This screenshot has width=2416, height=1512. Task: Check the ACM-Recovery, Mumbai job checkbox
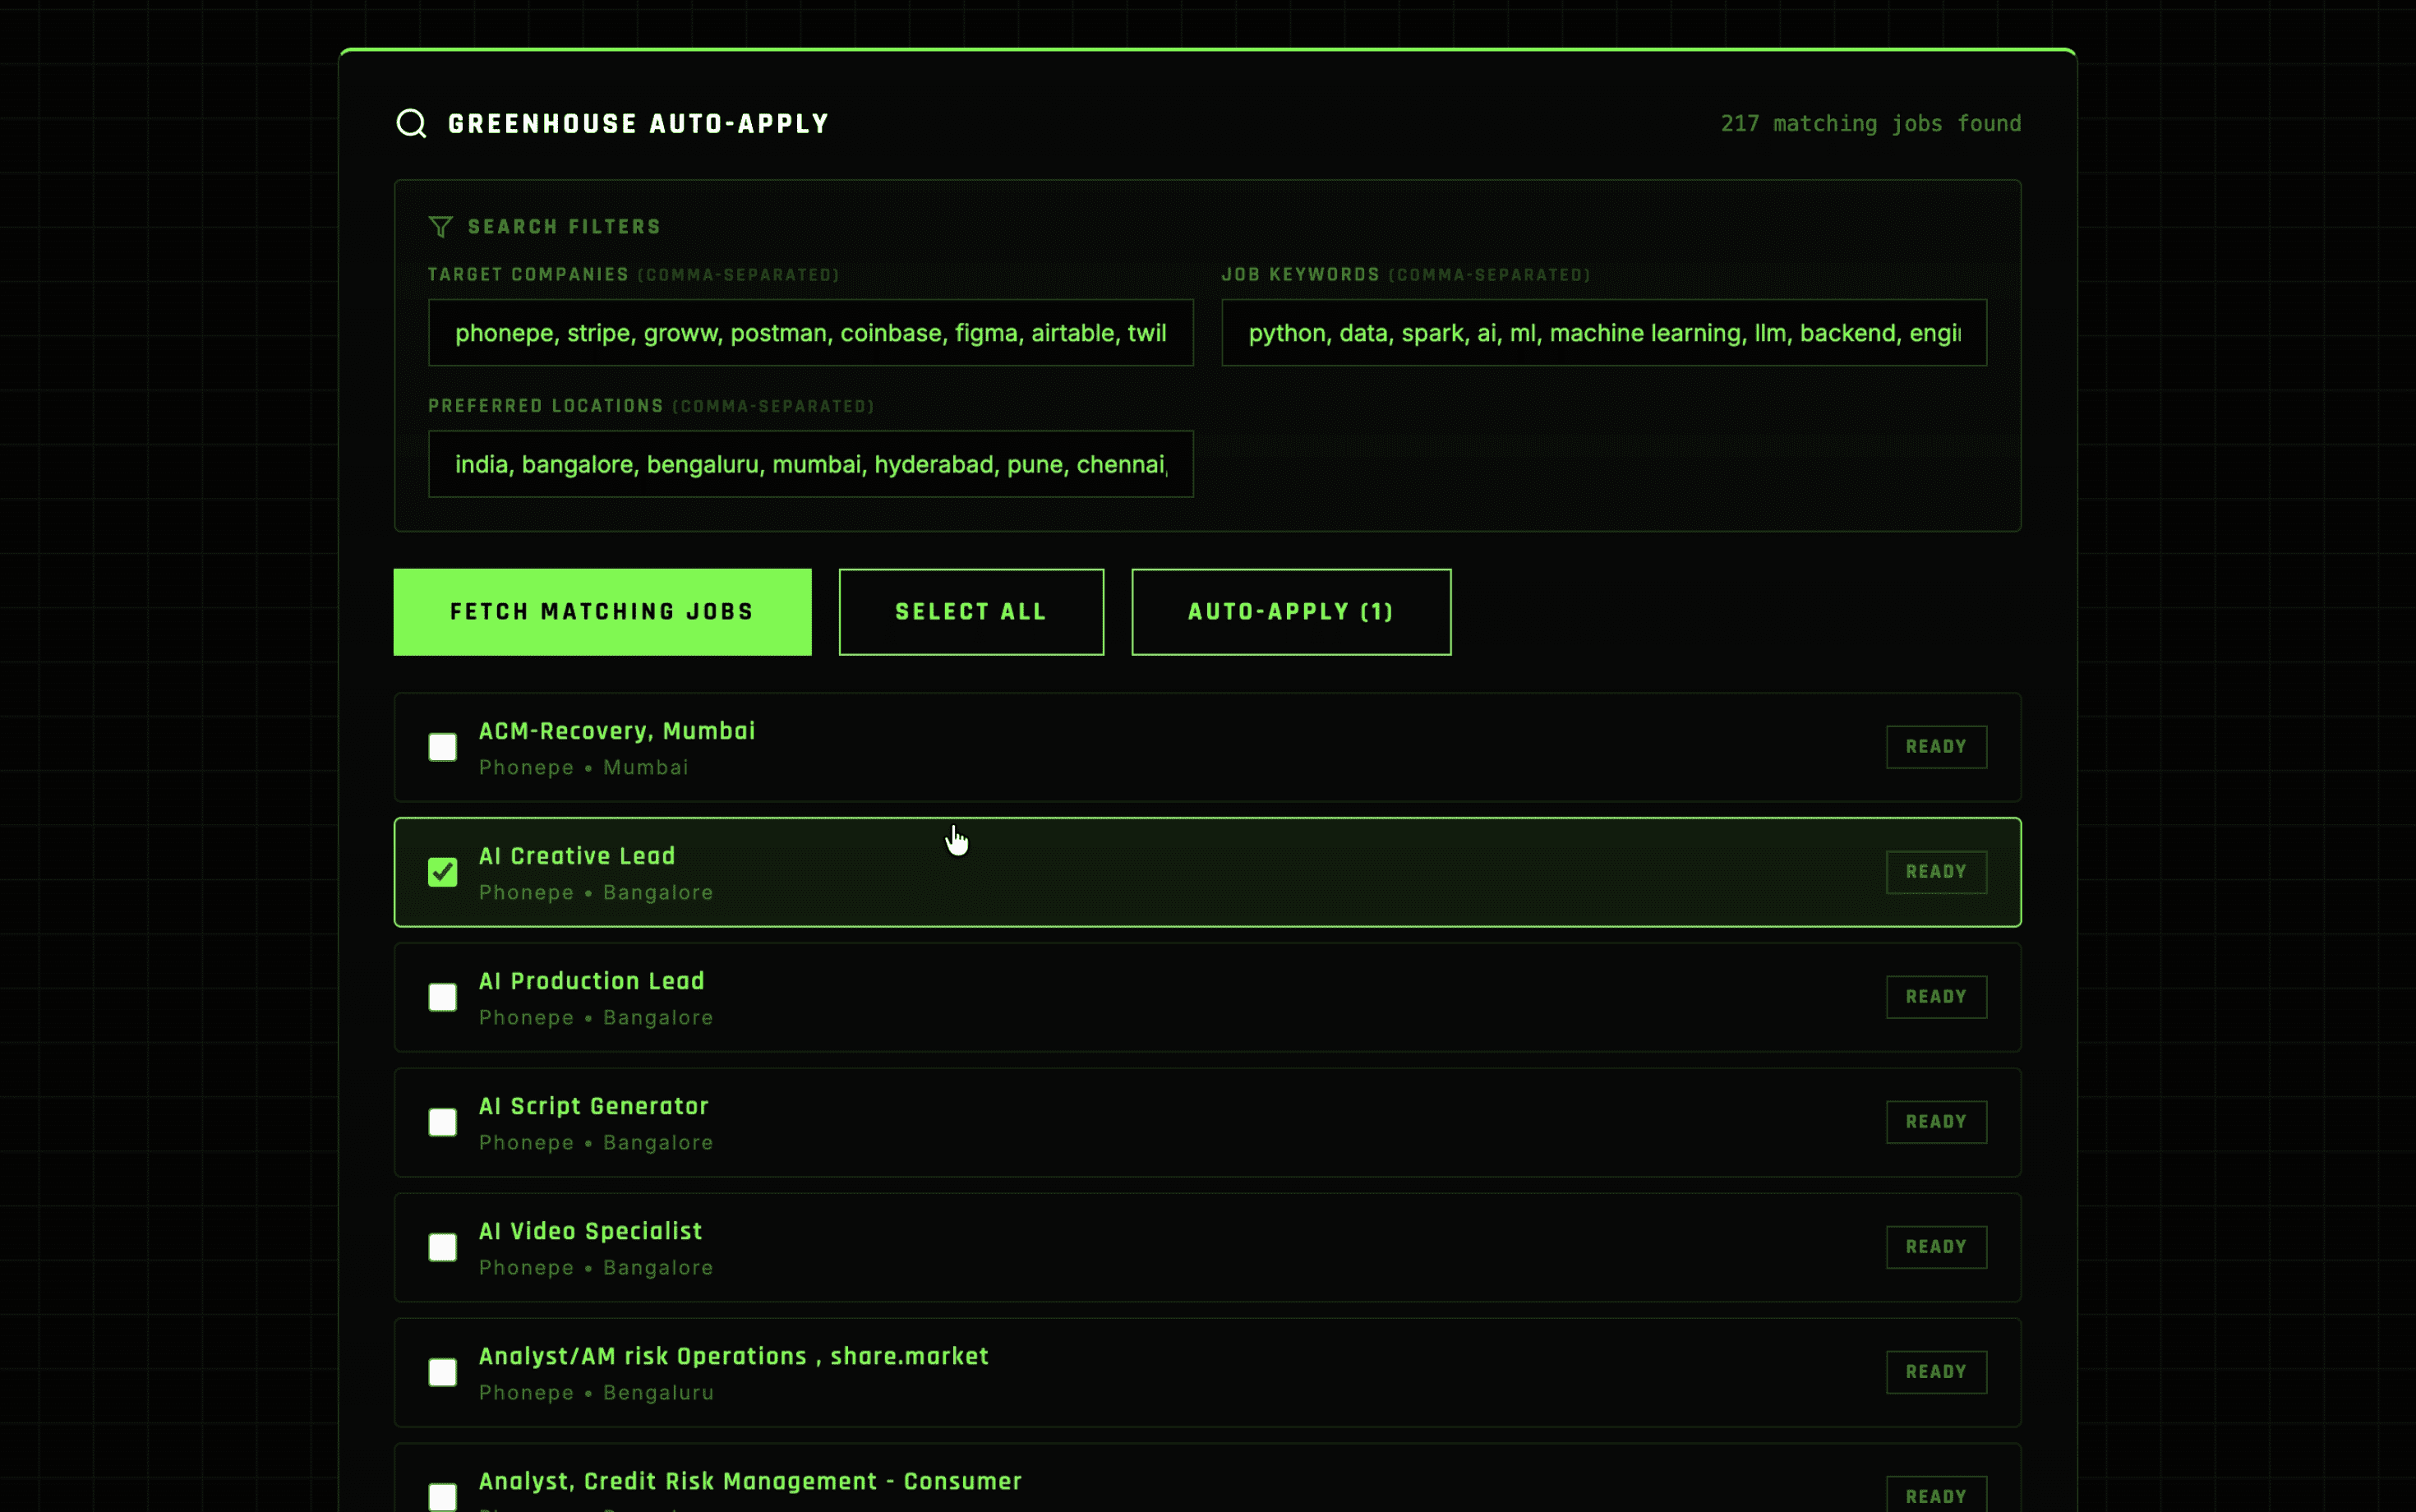pyautogui.click(x=442, y=747)
